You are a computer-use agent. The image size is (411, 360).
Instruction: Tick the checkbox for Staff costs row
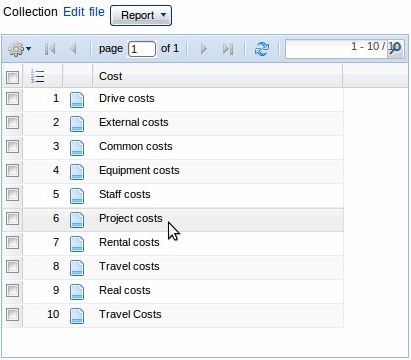click(12, 194)
